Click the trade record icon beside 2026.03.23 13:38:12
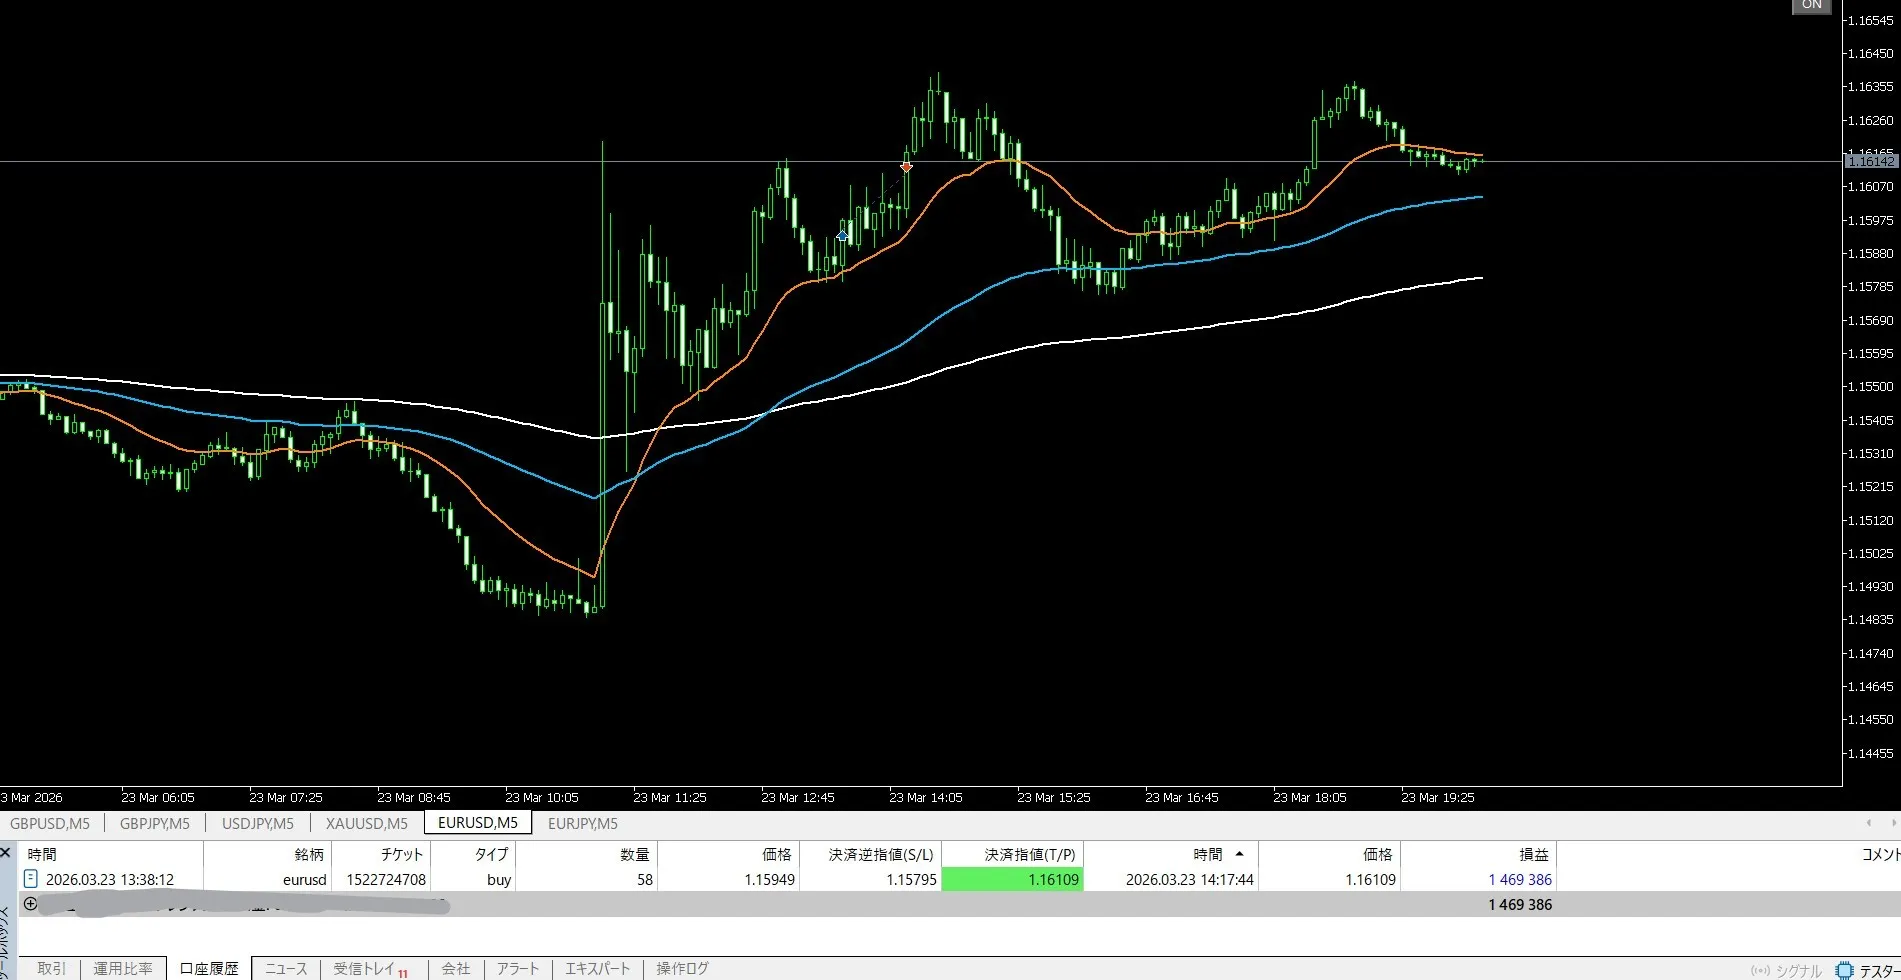 (30, 879)
